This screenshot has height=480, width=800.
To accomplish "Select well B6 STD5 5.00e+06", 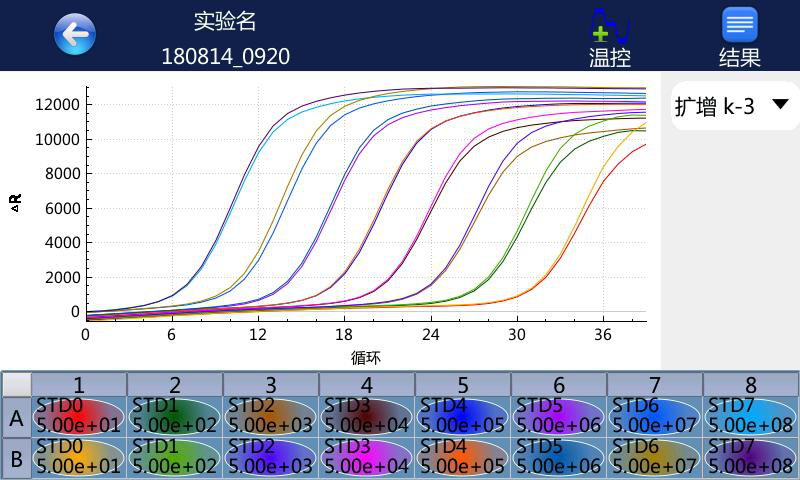I will click(558, 457).
